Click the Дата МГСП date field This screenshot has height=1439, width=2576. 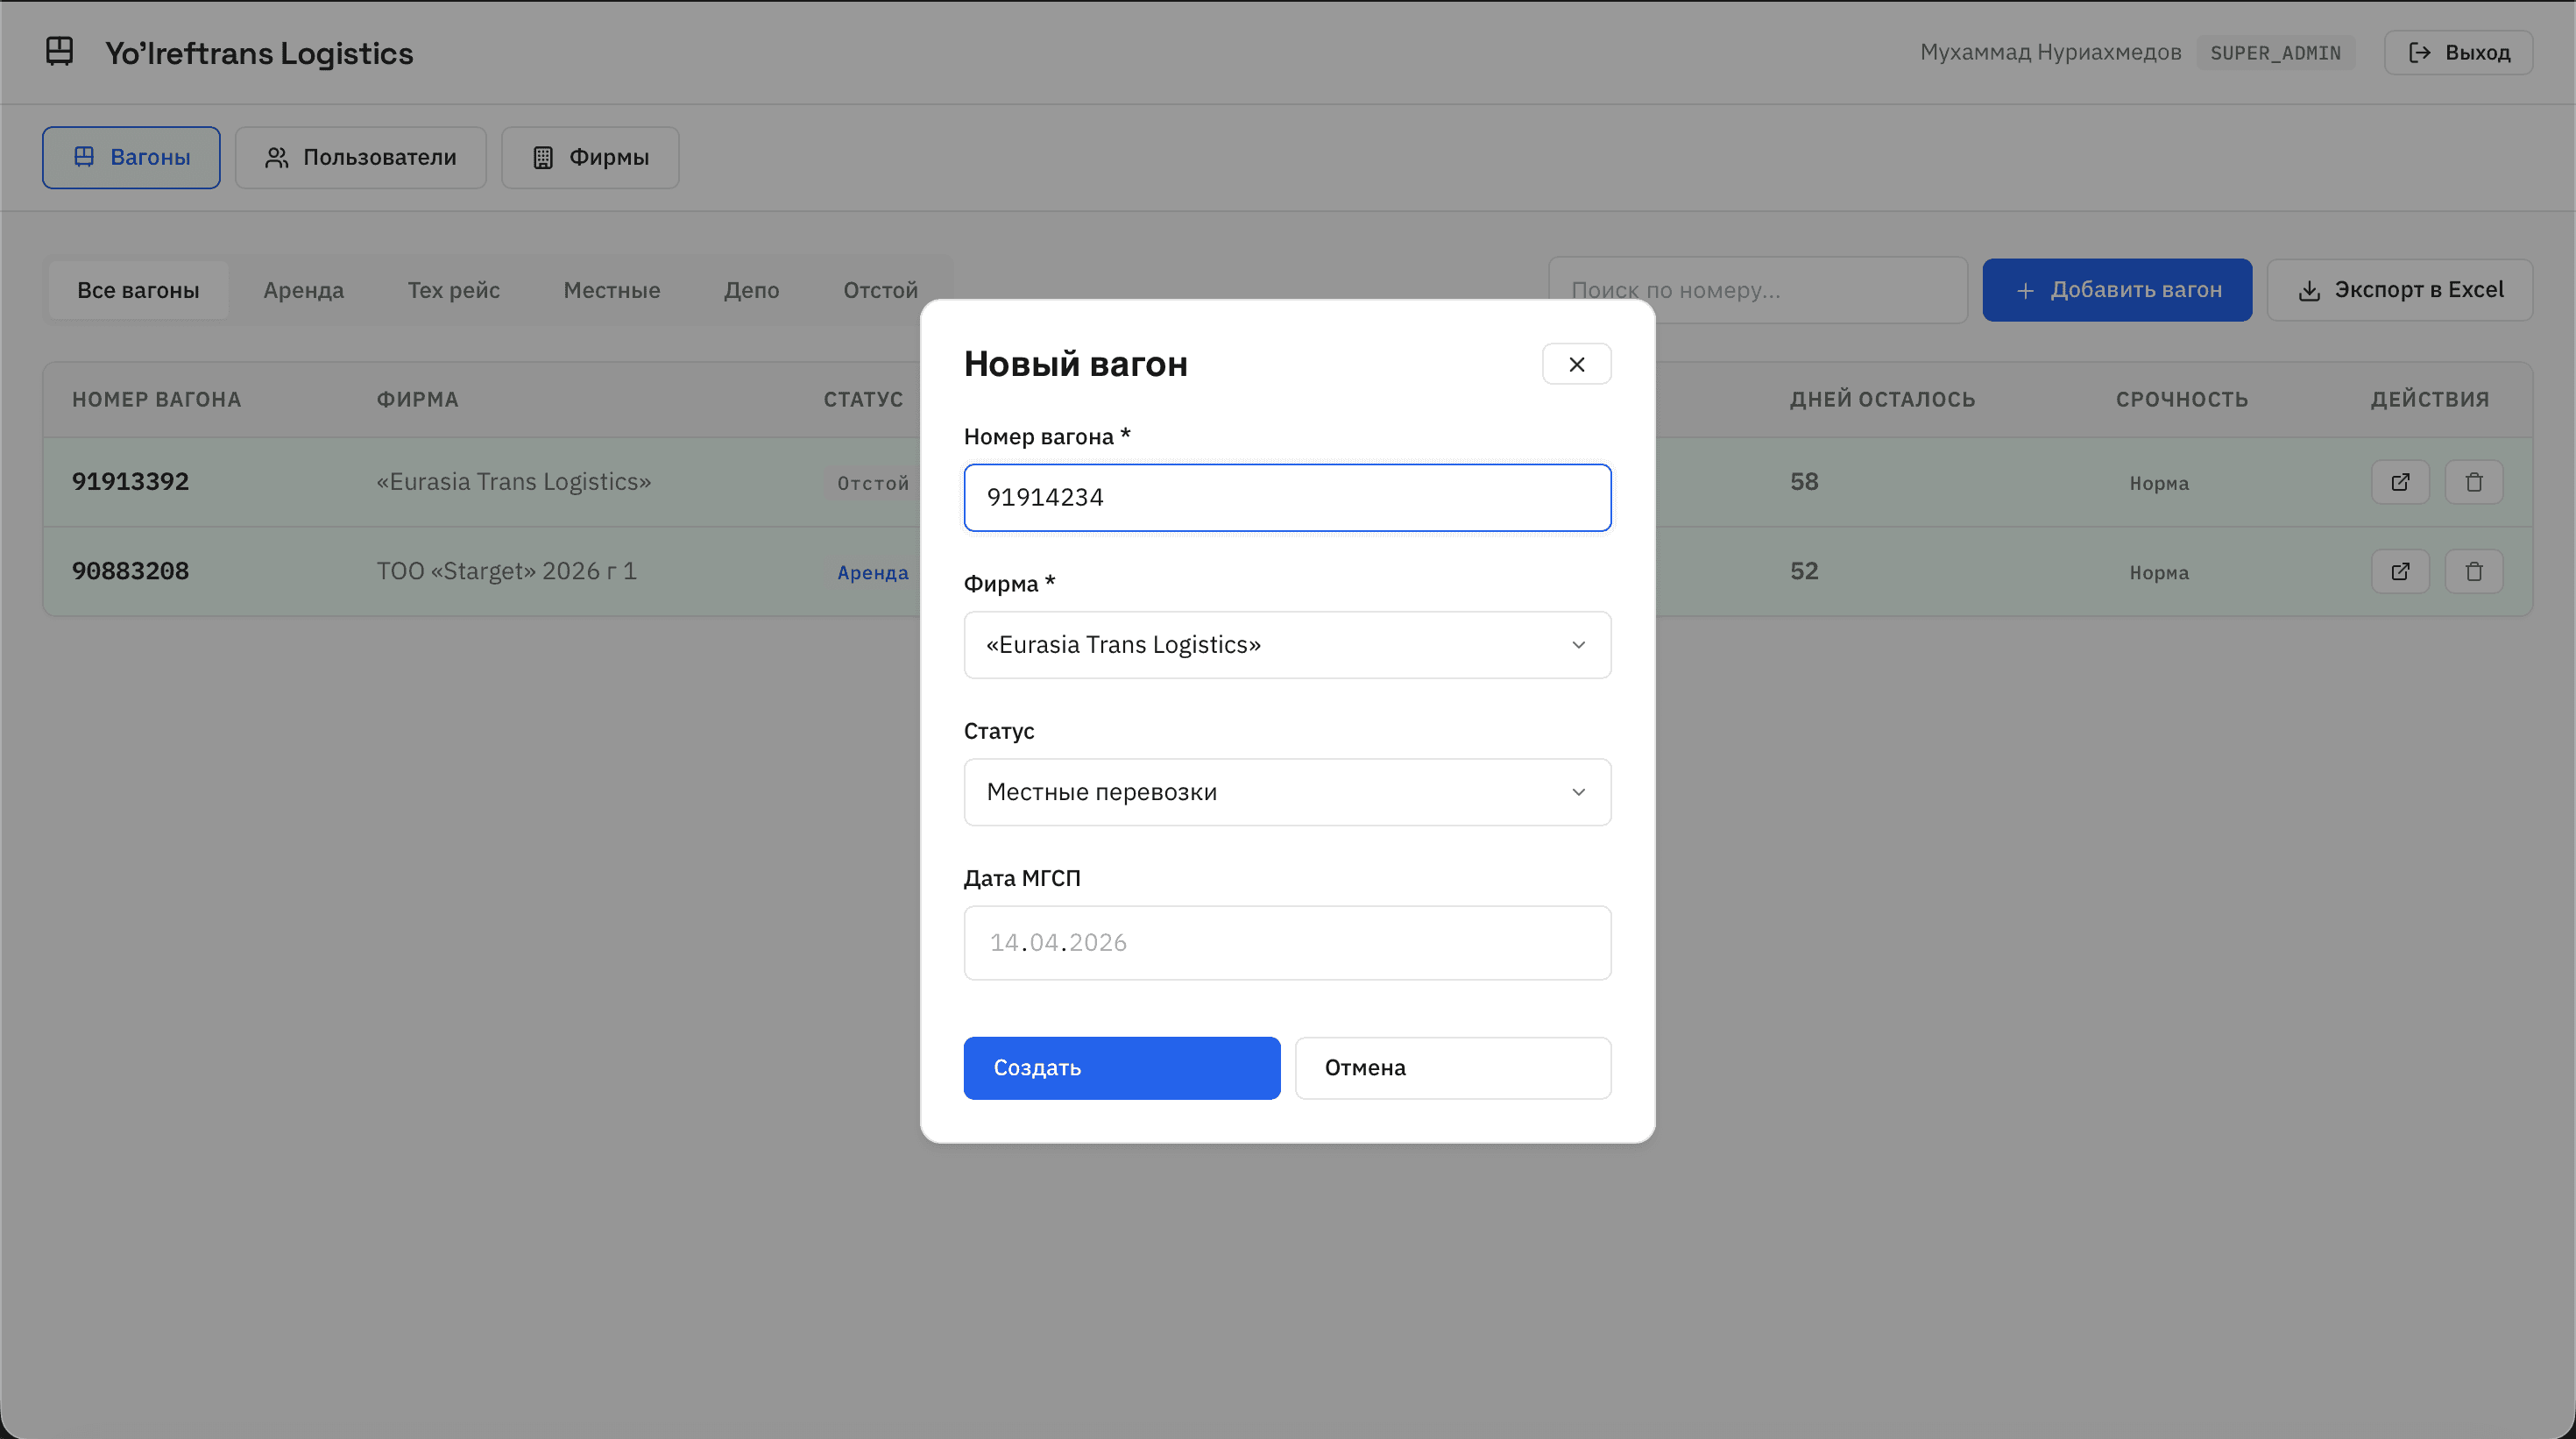pos(1286,942)
